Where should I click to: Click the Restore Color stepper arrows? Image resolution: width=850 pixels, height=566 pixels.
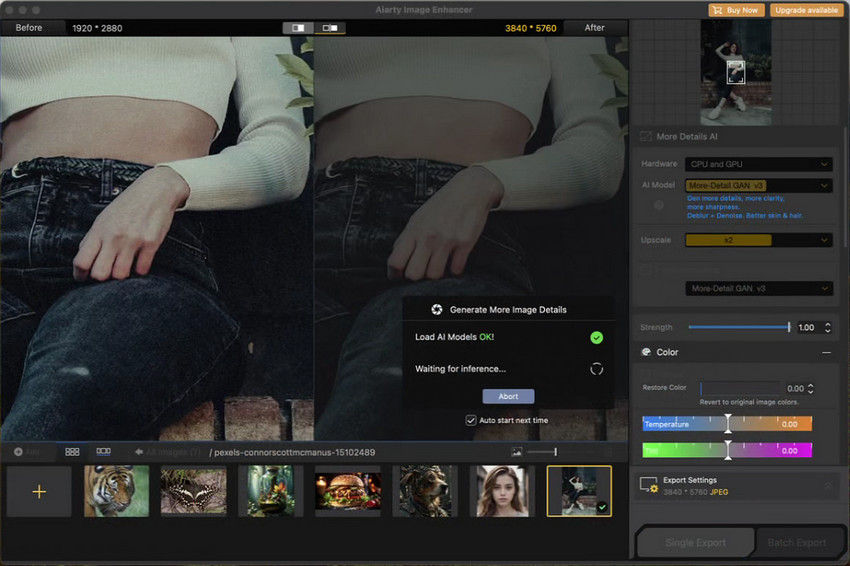(x=811, y=388)
